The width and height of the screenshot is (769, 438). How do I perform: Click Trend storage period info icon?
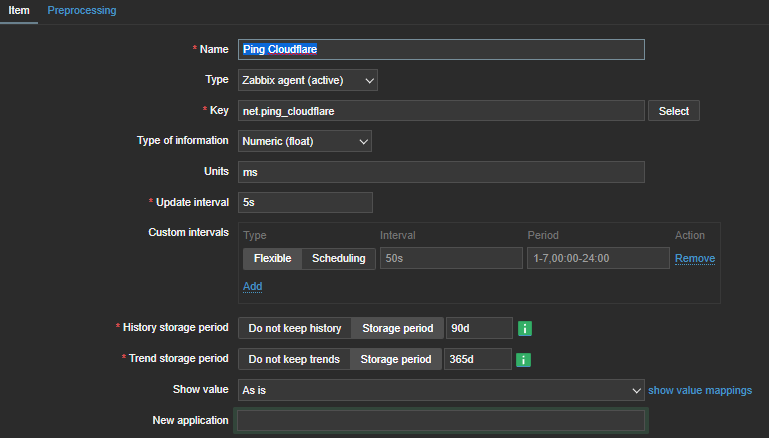coord(525,360)
